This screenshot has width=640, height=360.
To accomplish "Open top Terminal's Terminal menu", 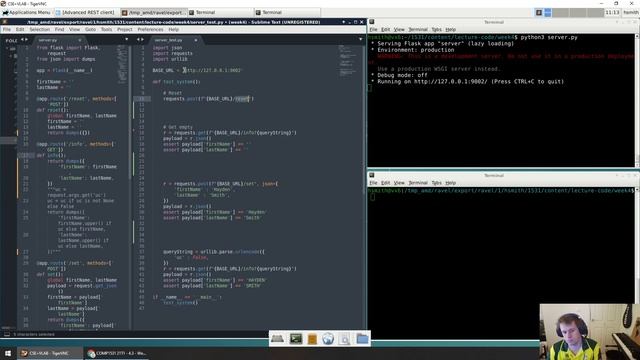I will tap(418, 29).
